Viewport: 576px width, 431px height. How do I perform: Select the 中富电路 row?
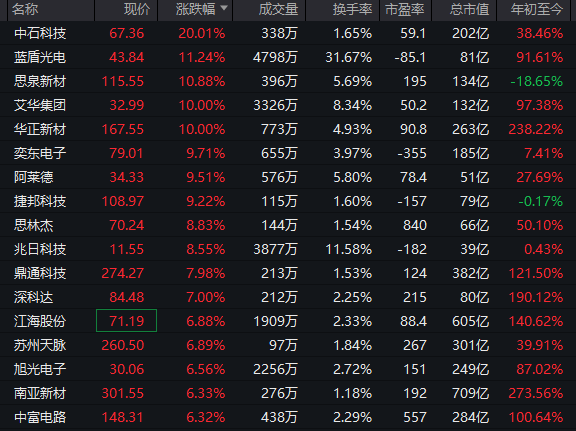(x=288, y=417)
